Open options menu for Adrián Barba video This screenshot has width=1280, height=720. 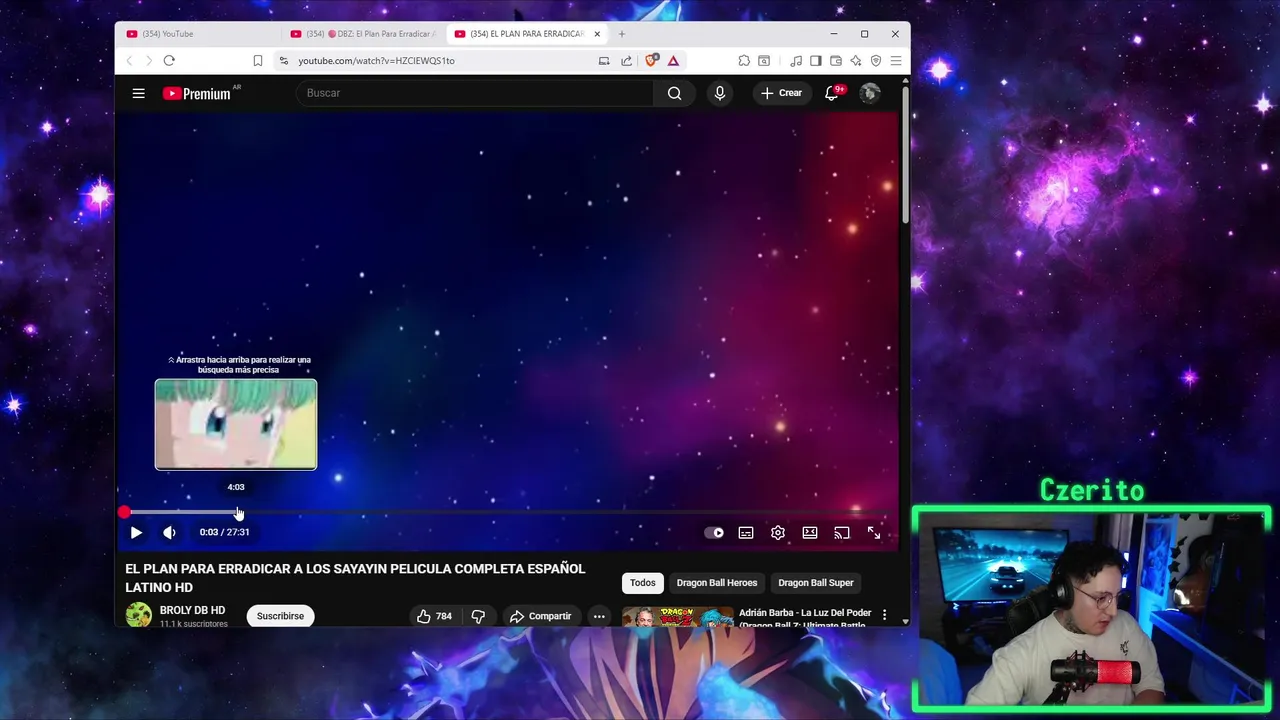884,615
